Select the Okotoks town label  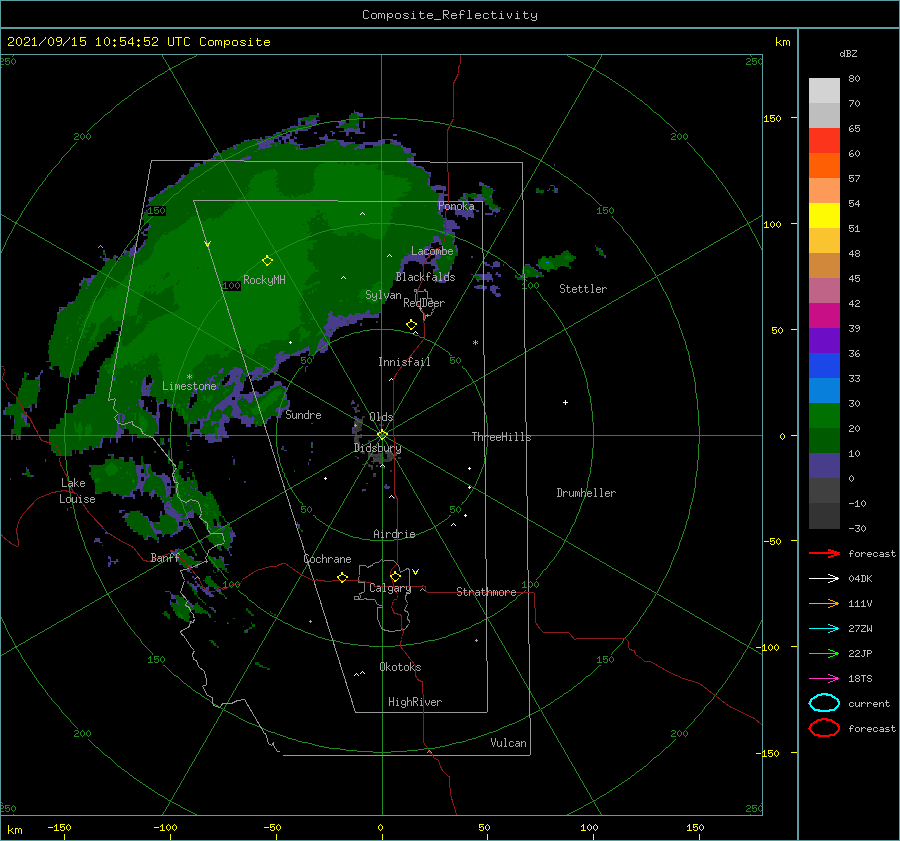400,666
